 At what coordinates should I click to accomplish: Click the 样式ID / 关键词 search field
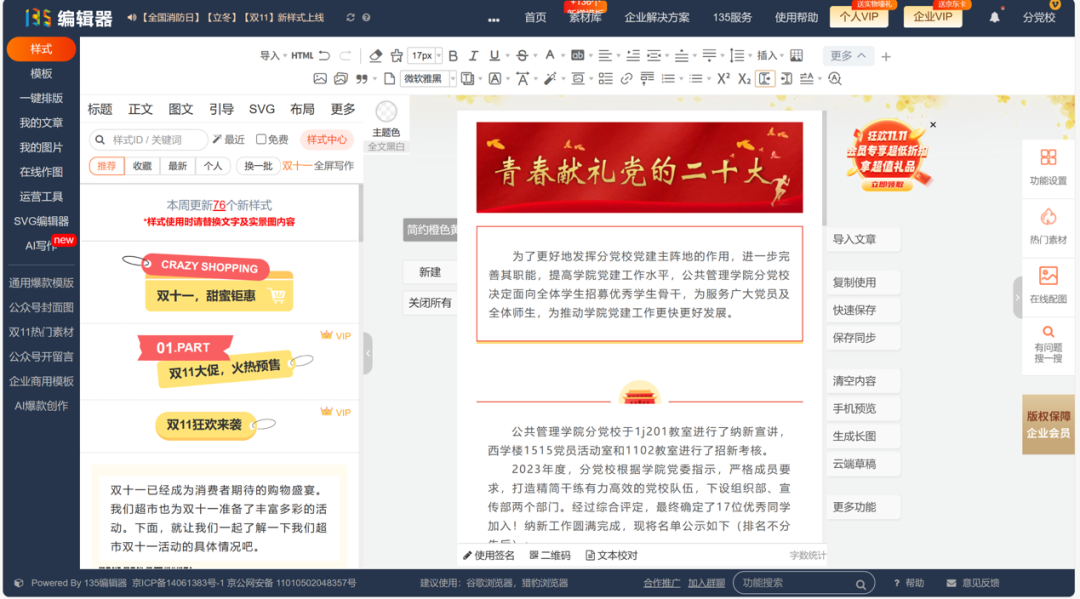[x=154, y=140]
